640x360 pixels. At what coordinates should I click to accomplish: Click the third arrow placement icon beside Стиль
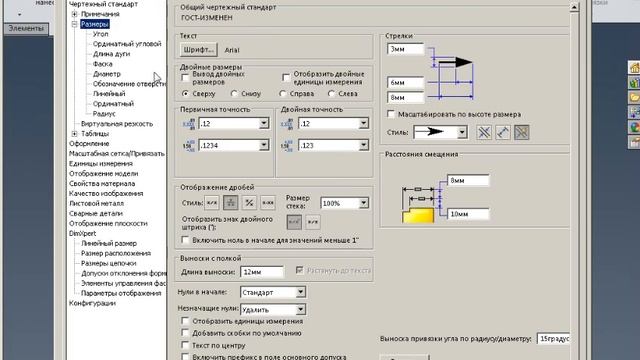[522, 133]
